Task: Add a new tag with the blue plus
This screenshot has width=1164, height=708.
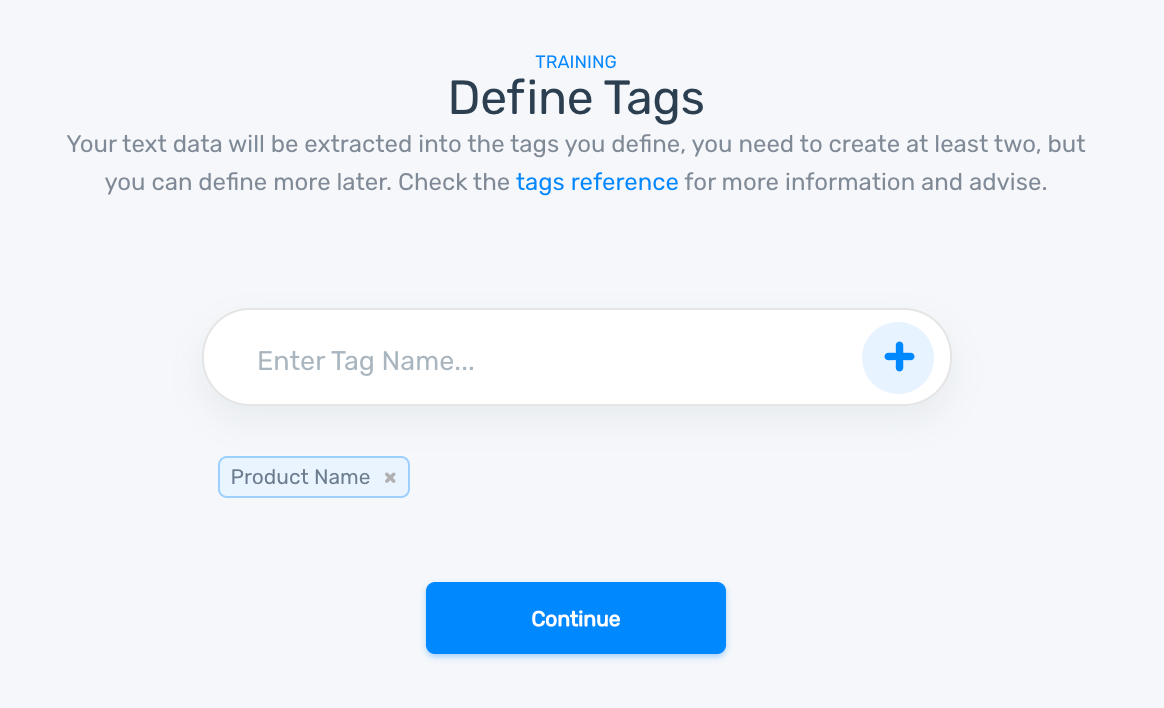Action: [898, 357]
